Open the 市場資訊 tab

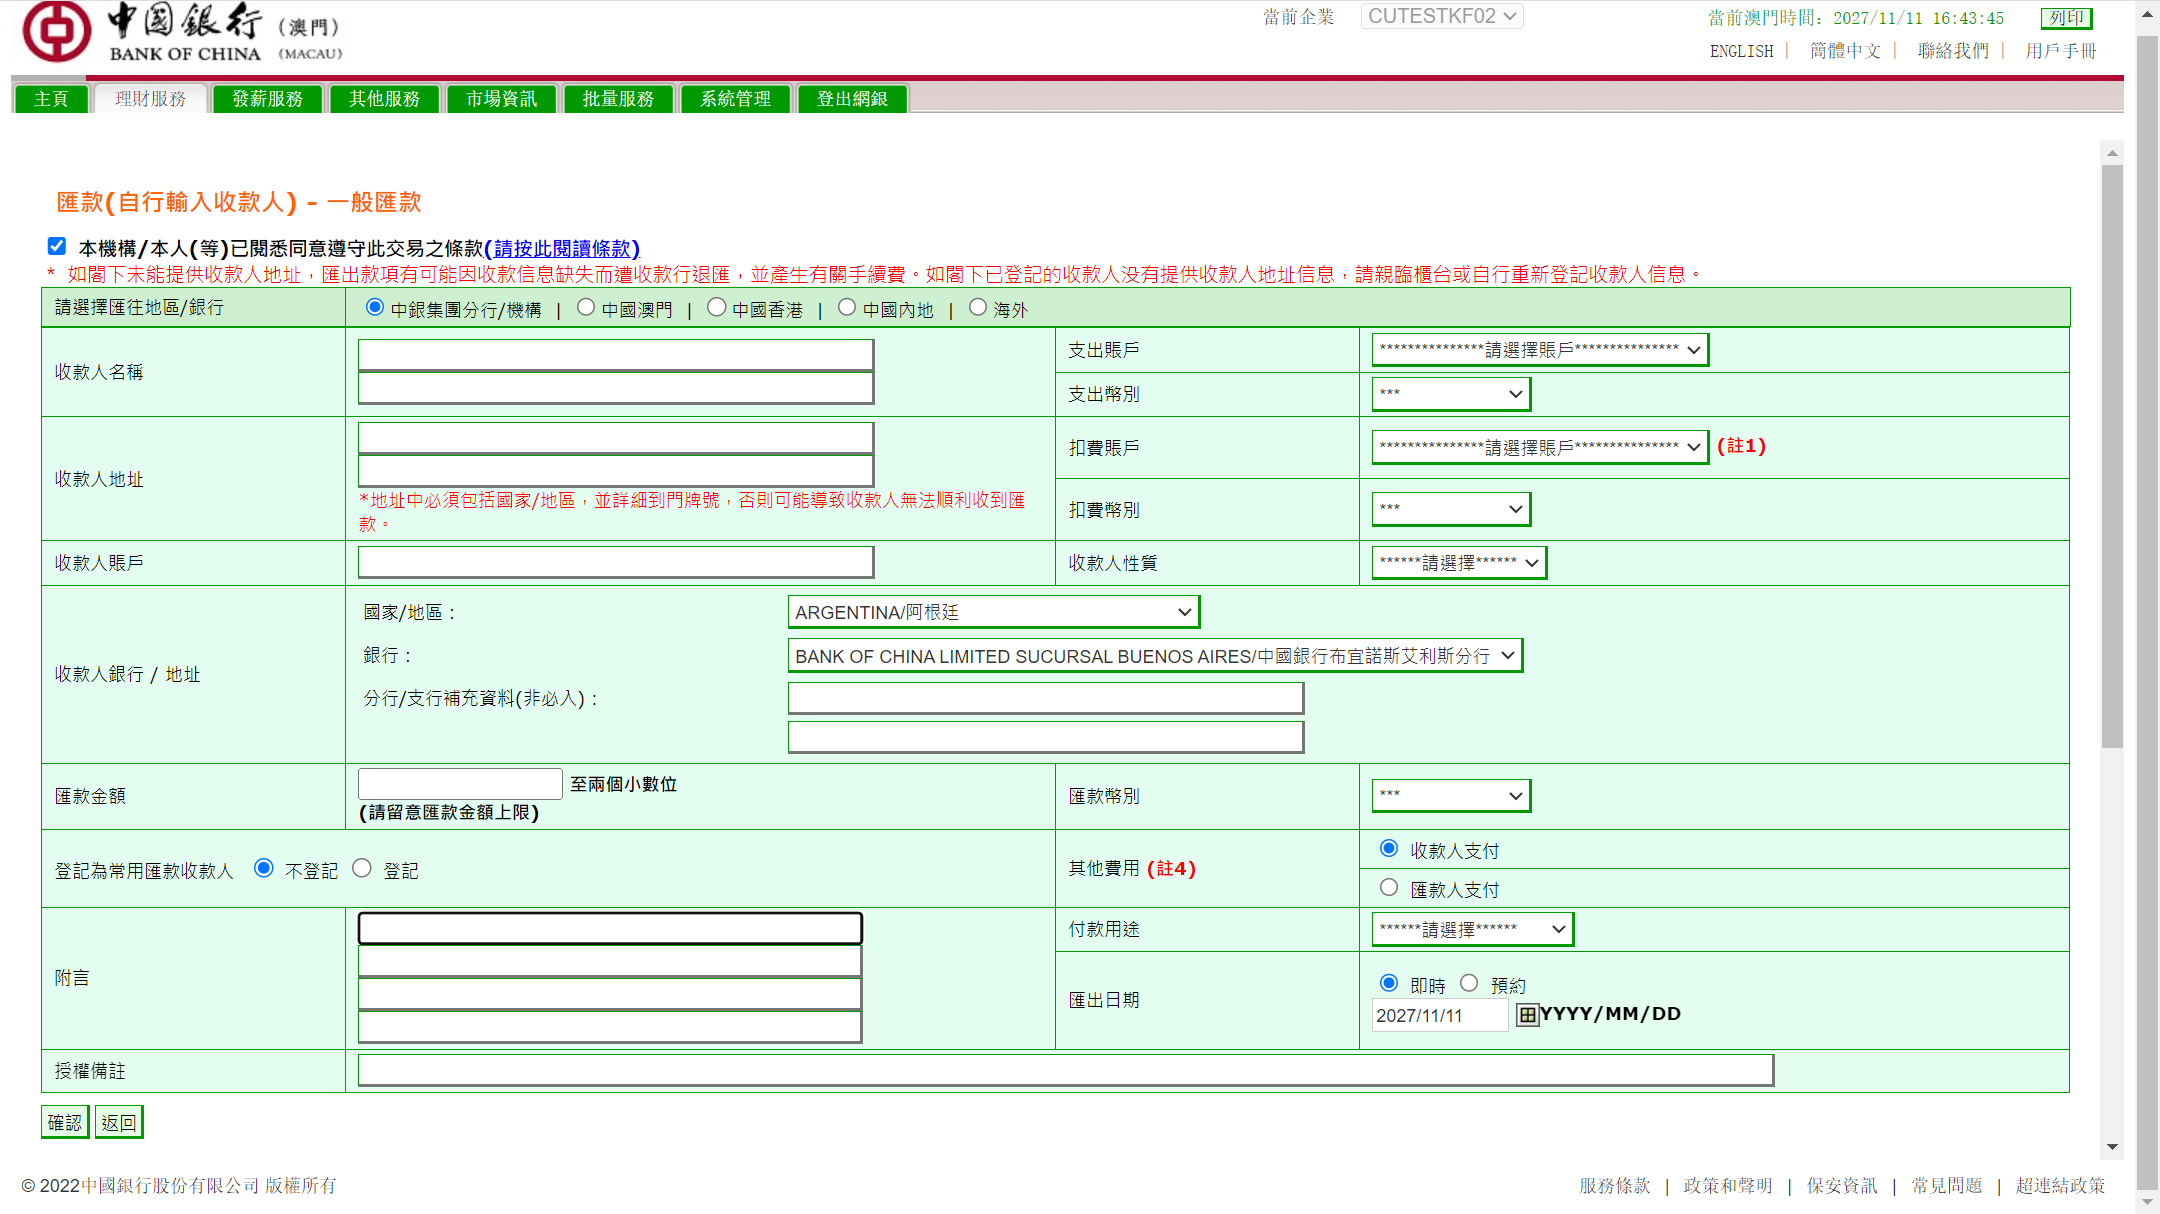[502, 99]
